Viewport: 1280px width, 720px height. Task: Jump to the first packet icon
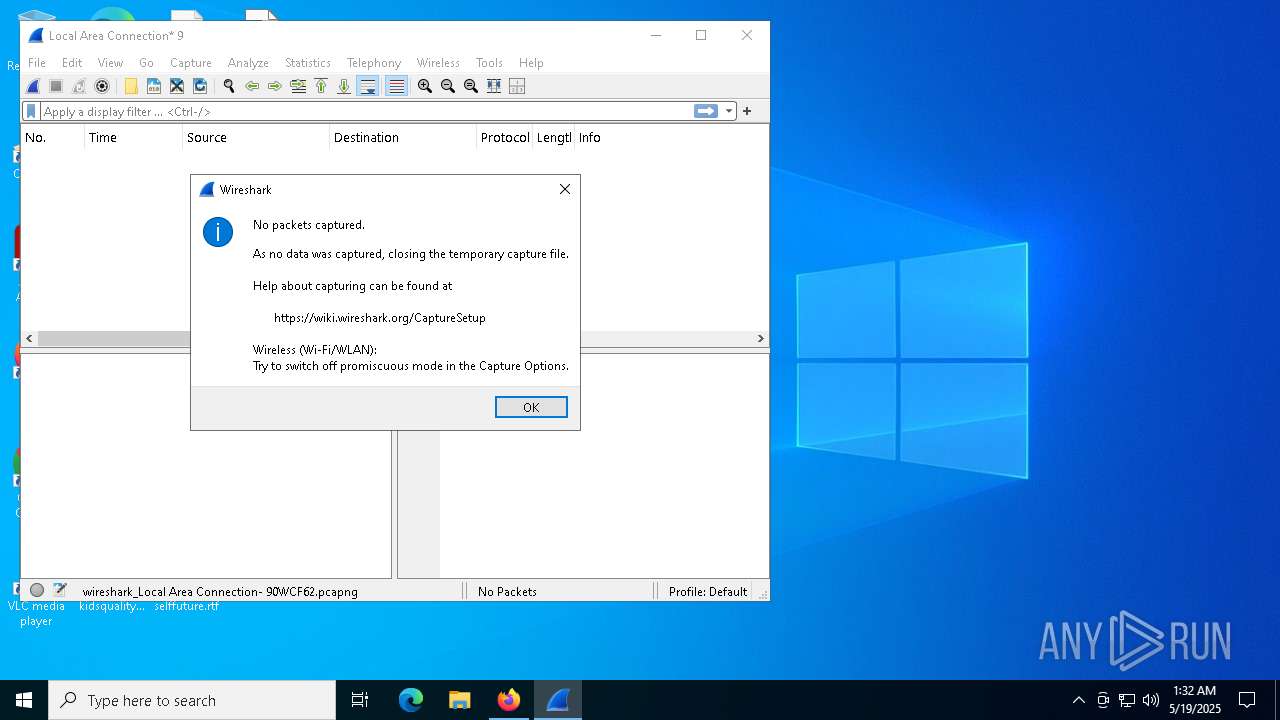tap(321, 86)
